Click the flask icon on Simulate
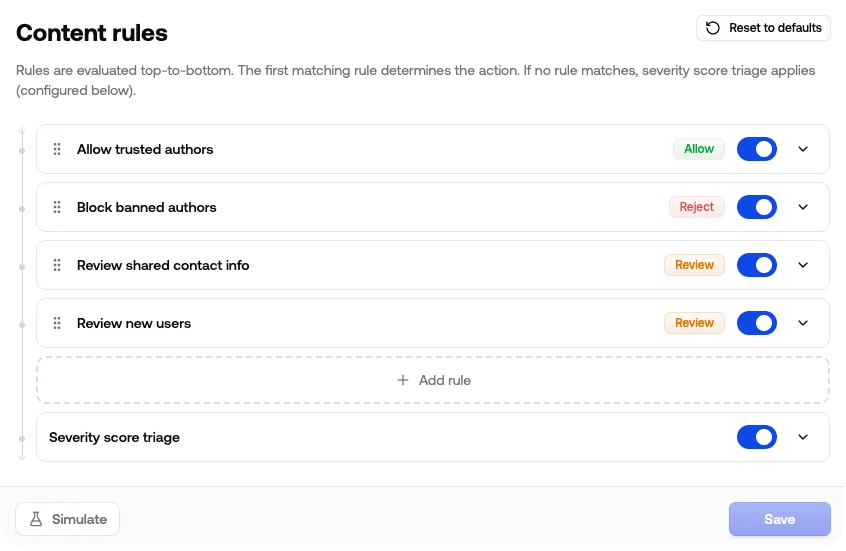The height and width of the screenshot is (551, 846). pyautogui.click(x=36, y=519)
